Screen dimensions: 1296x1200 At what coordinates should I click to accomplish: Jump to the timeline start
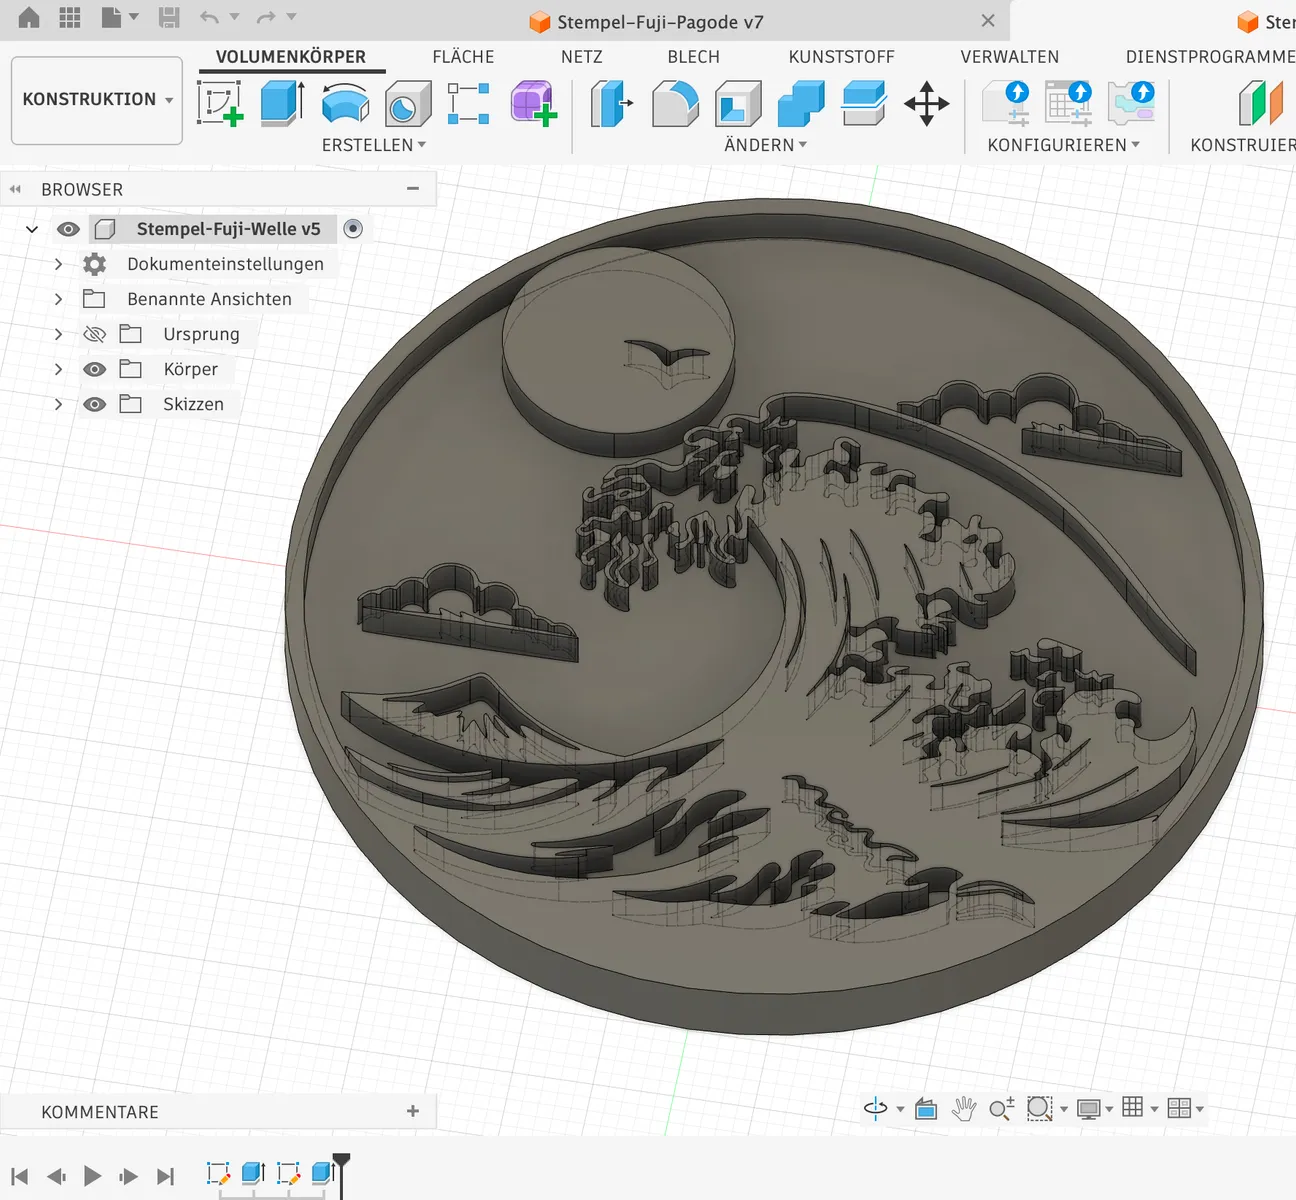pos(19,1176)
